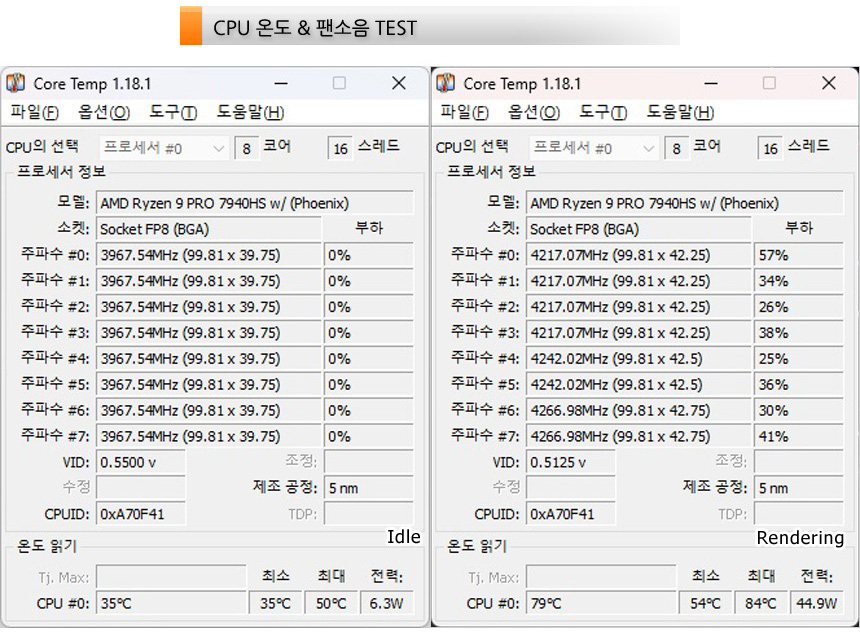Open the 도구(T) menu in the Idle window
Screen dimensions: 860x633
click(173, 112)
